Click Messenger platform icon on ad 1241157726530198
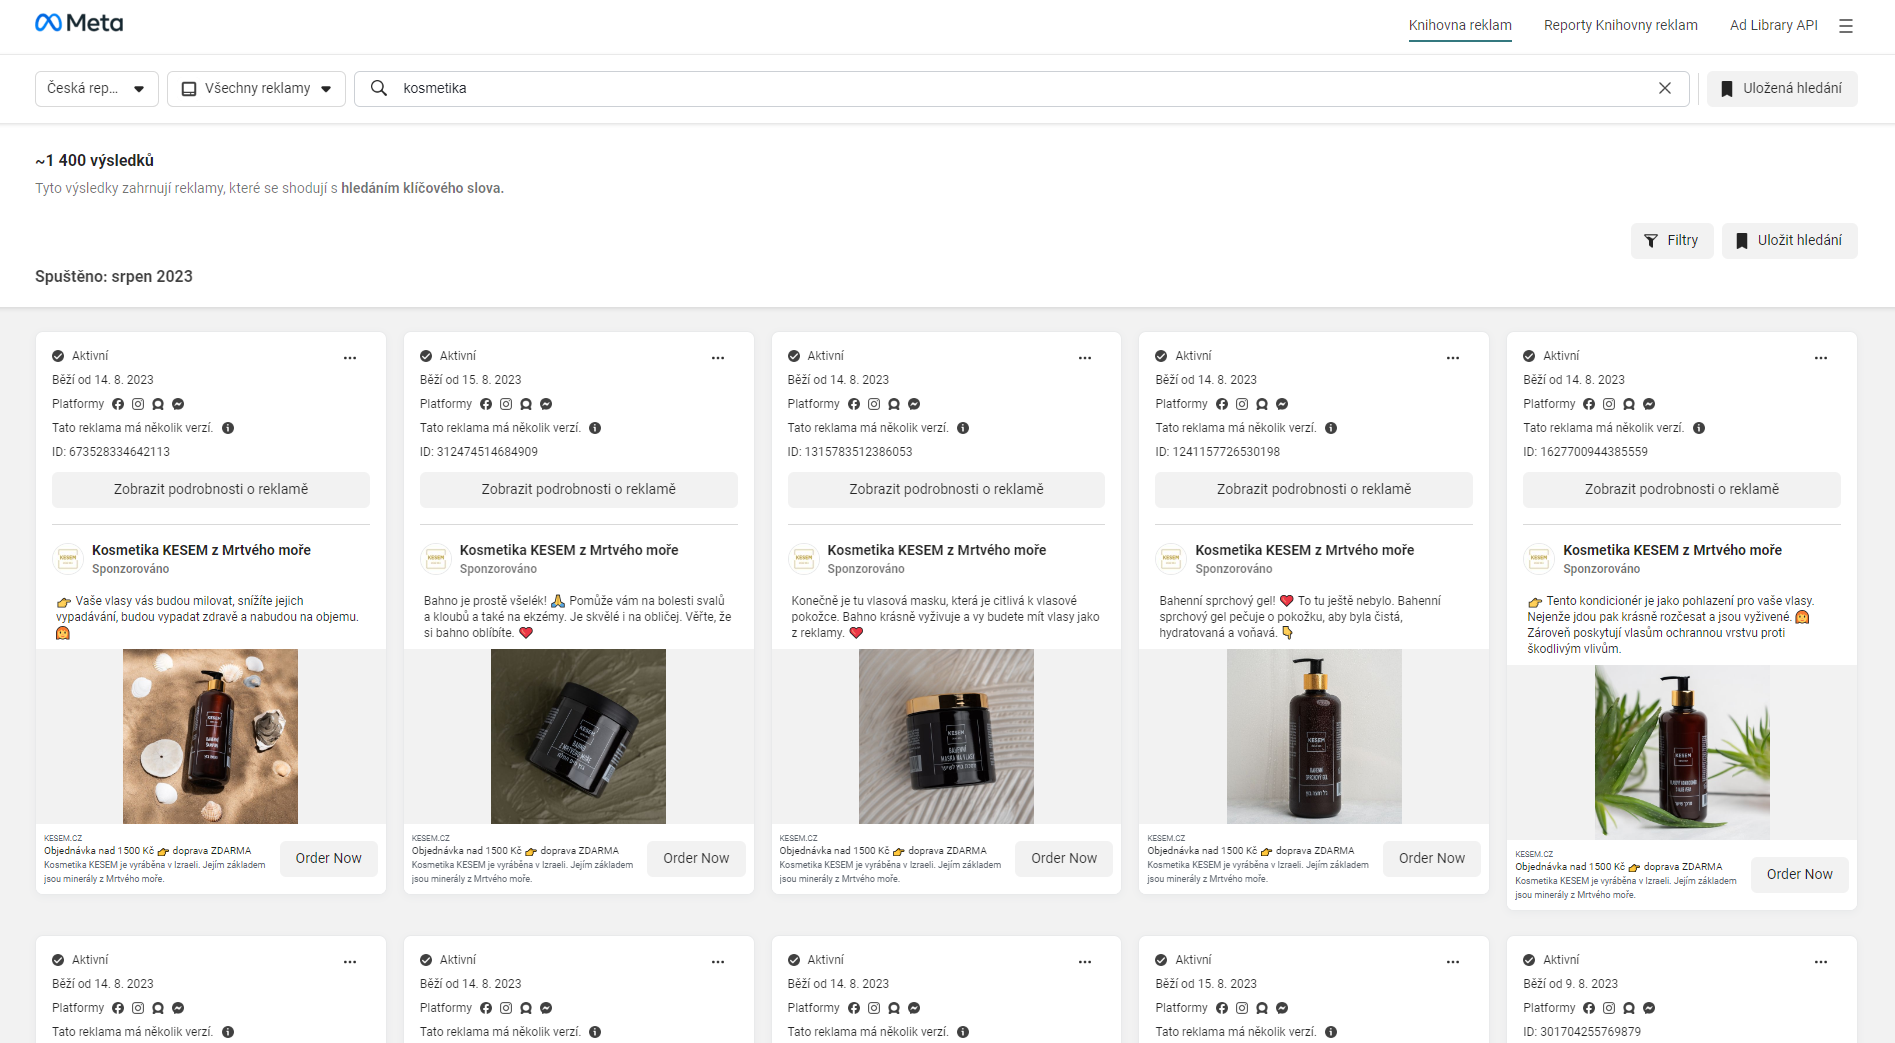1895x1043 pixels. coord(1282,404)
